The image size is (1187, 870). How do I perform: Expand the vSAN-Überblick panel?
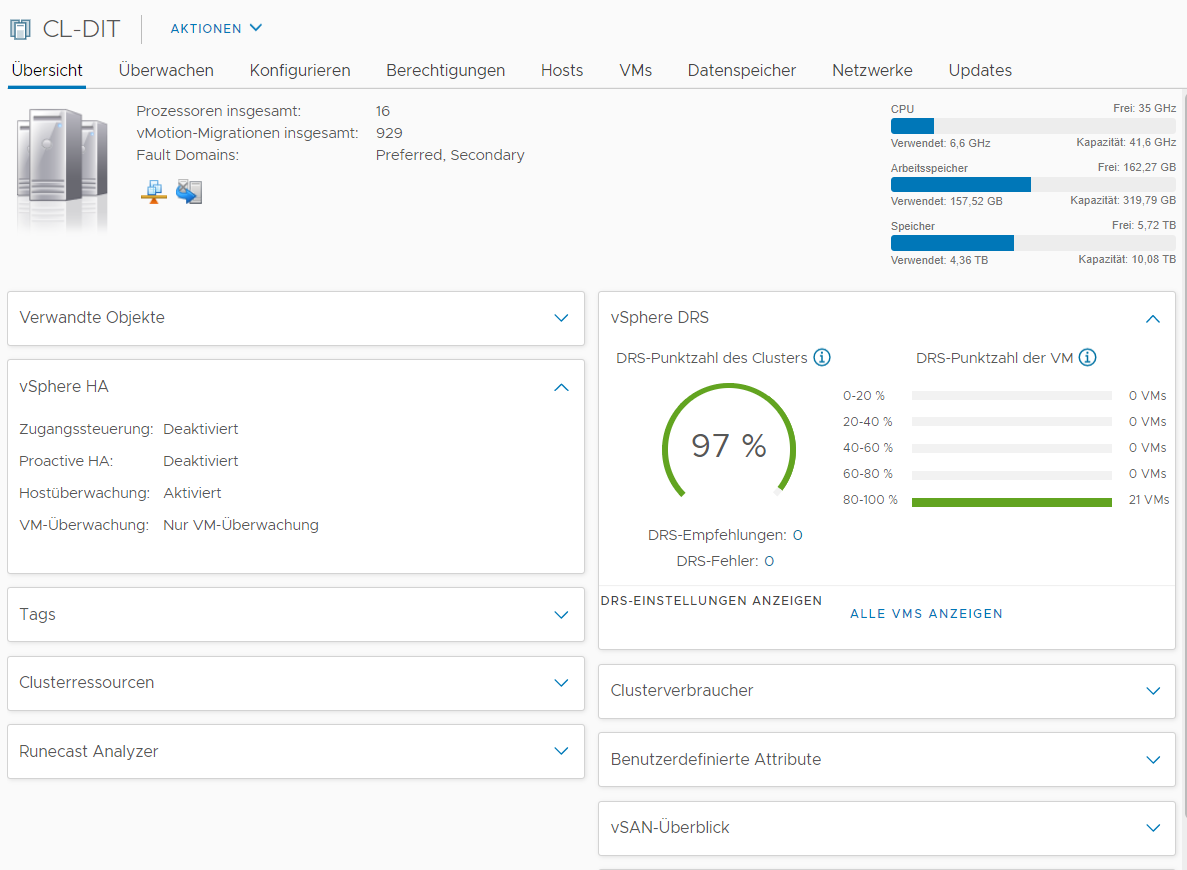click(x=1153, y=828)
